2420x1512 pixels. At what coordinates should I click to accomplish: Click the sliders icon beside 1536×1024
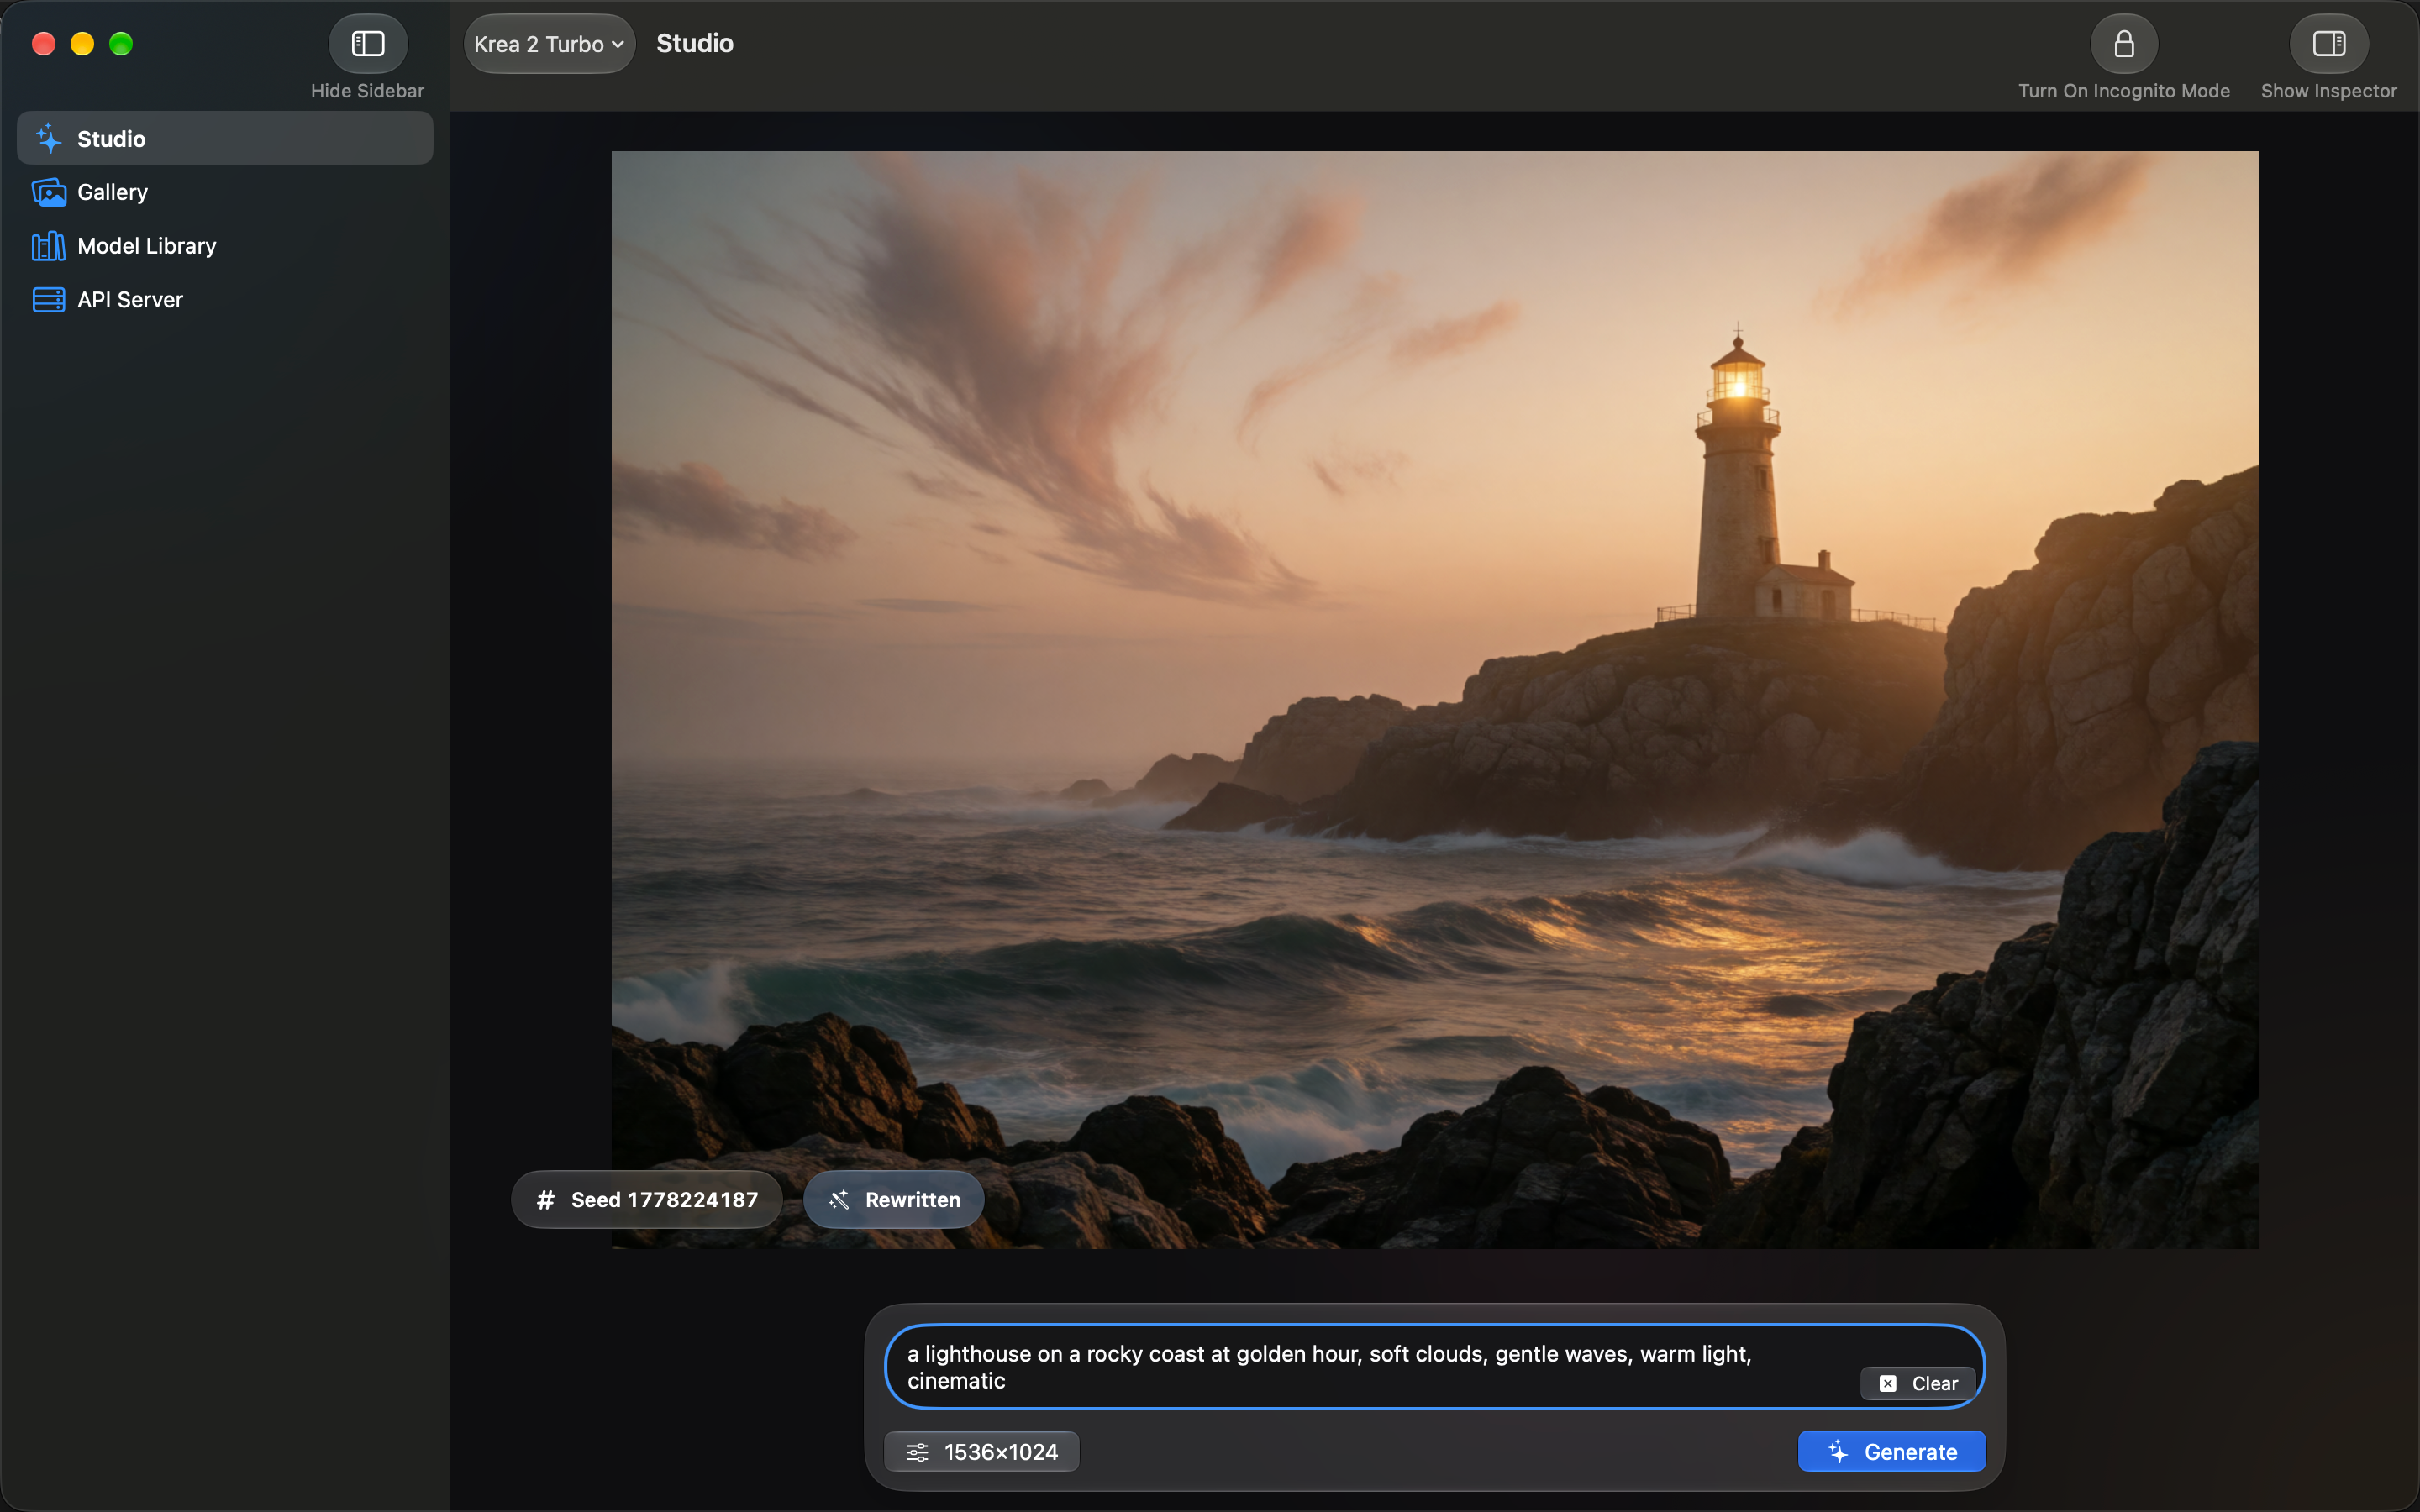pos(917,1453)
